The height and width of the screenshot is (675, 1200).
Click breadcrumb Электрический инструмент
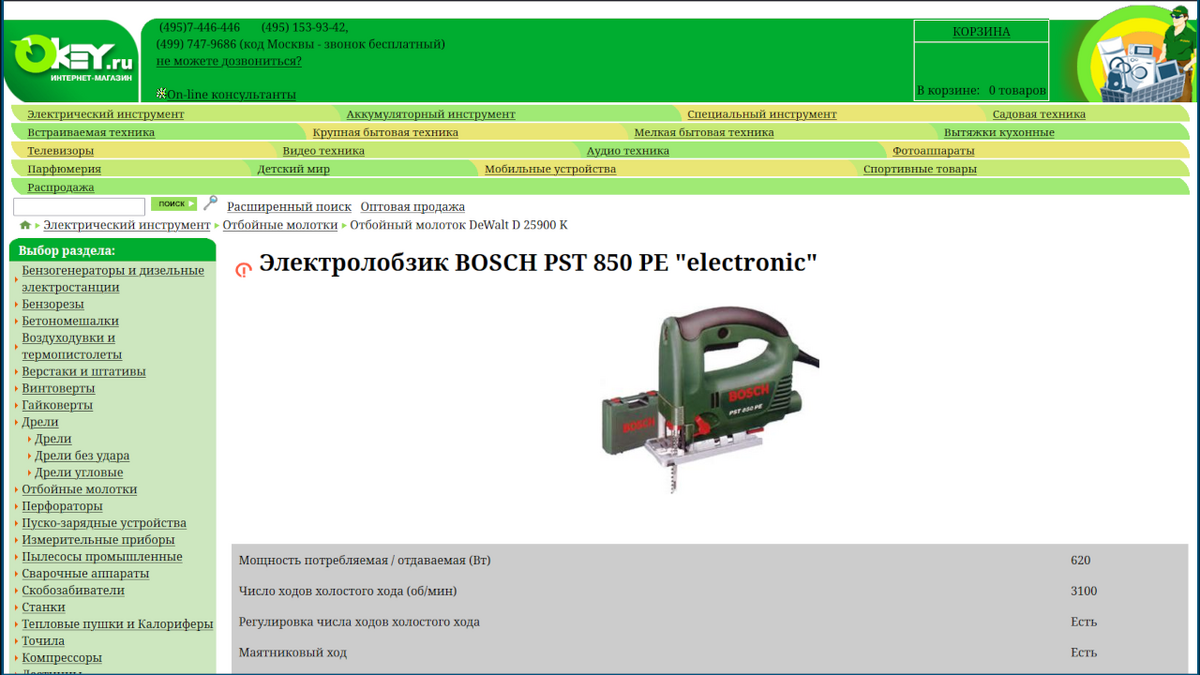coord(127,225)
